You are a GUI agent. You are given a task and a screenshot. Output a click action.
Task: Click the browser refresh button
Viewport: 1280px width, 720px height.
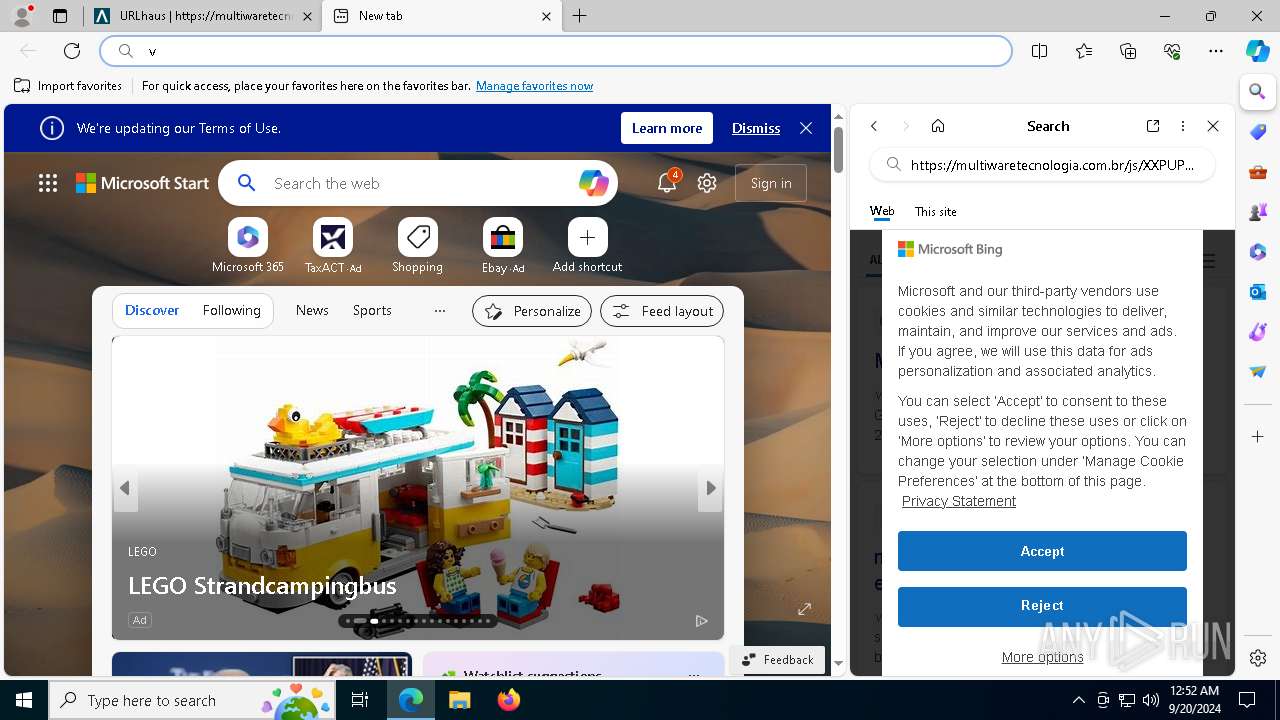[72, 51]
